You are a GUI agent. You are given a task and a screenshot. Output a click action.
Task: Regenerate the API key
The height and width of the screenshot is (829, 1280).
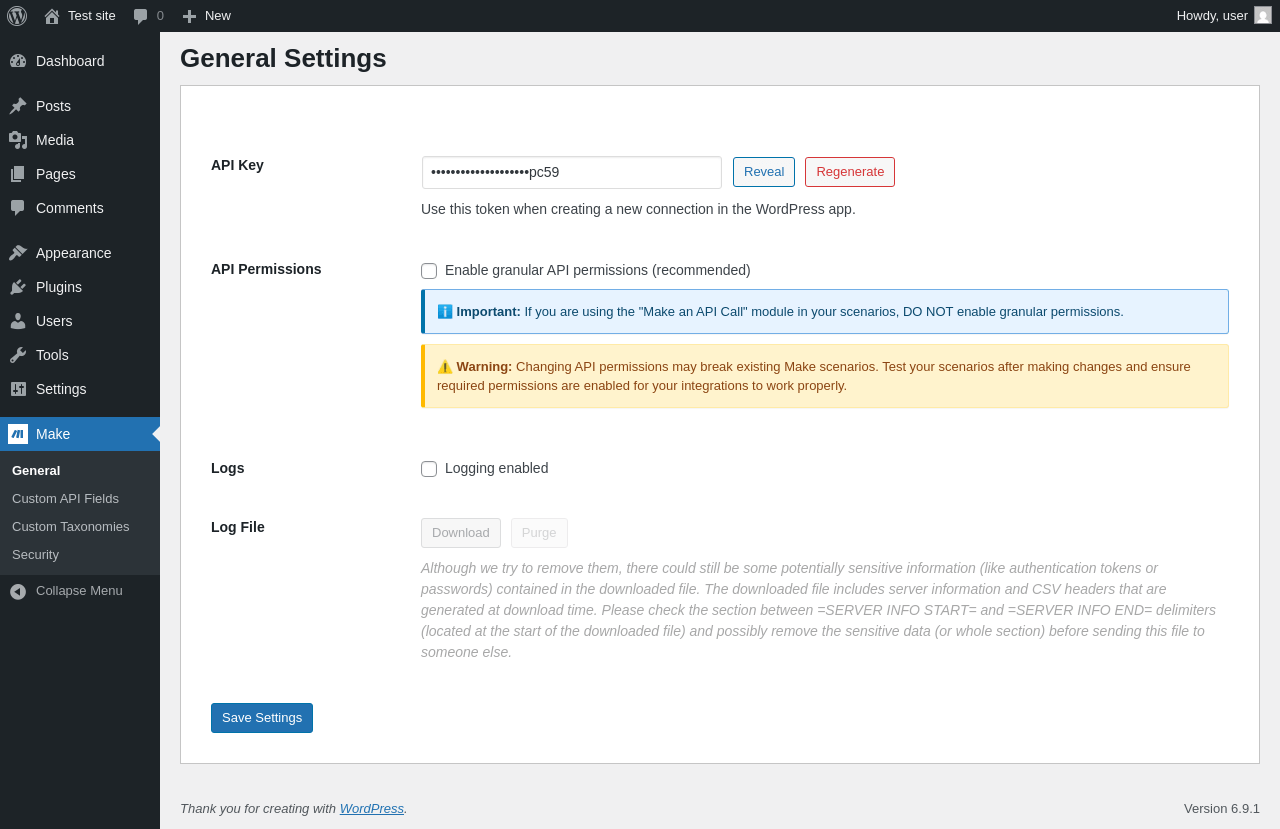(850, 172)
